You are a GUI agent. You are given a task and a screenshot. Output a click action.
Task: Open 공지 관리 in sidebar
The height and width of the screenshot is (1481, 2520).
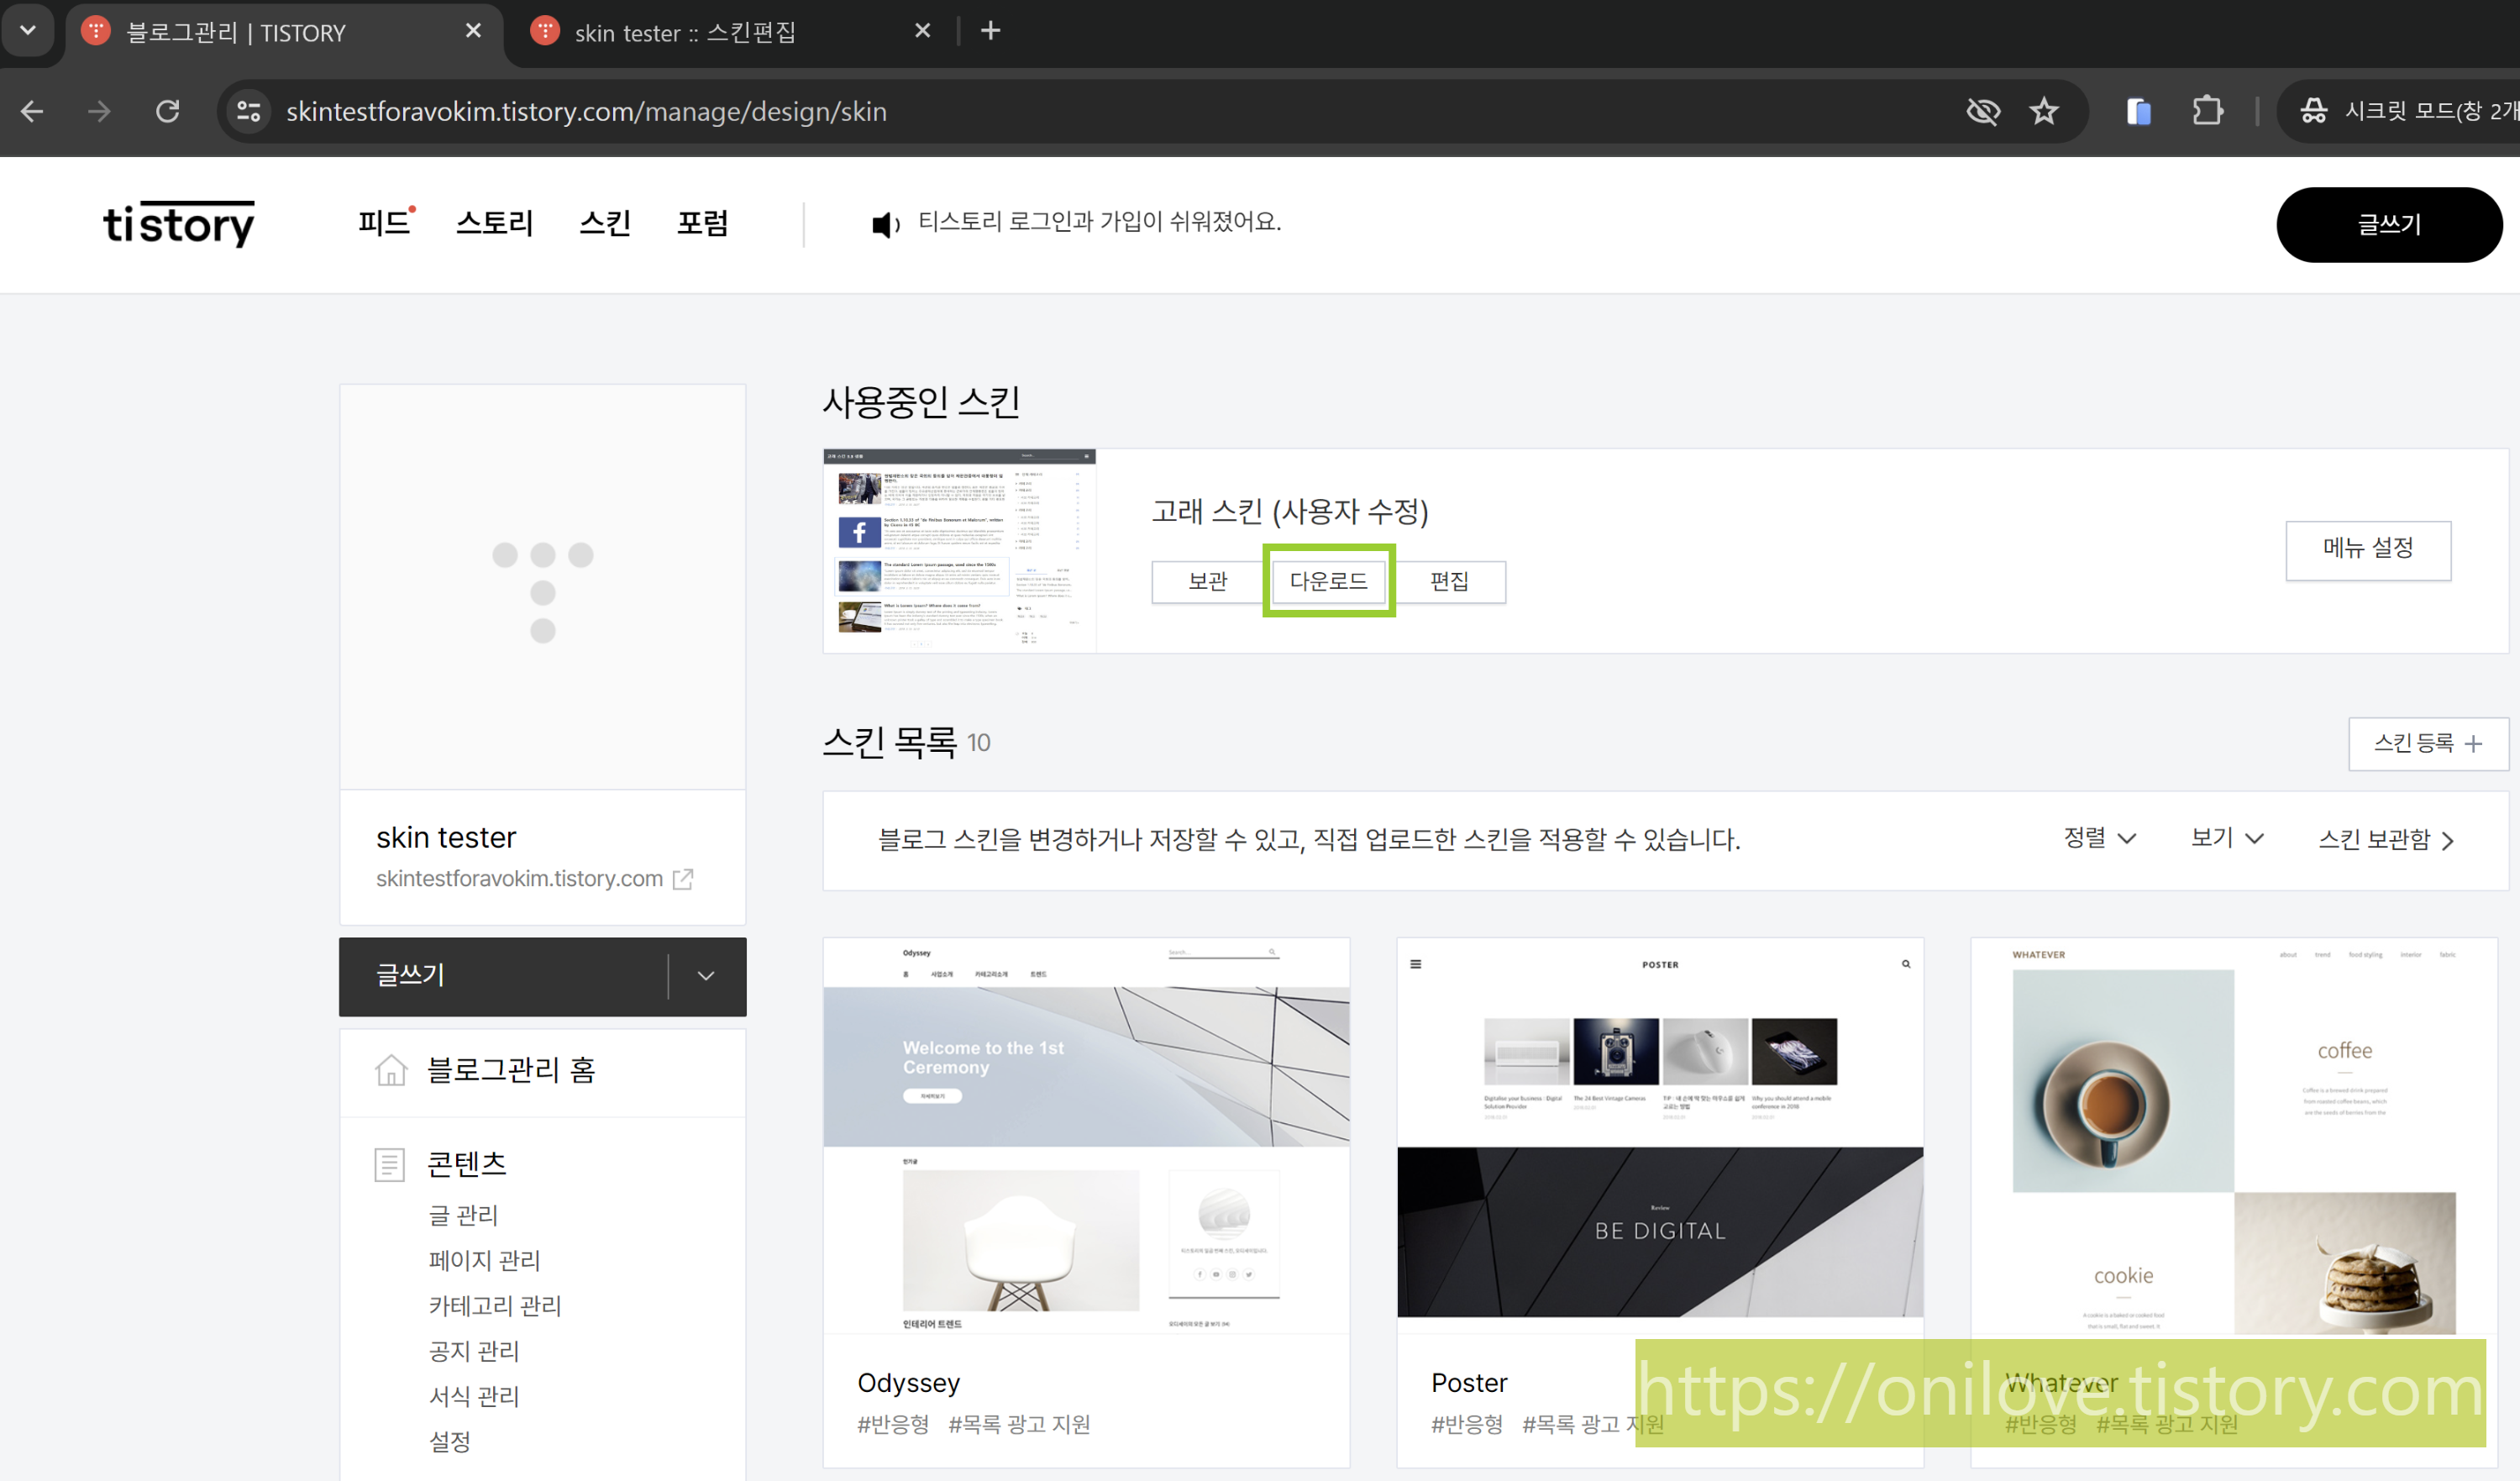tap(474, 1351)
